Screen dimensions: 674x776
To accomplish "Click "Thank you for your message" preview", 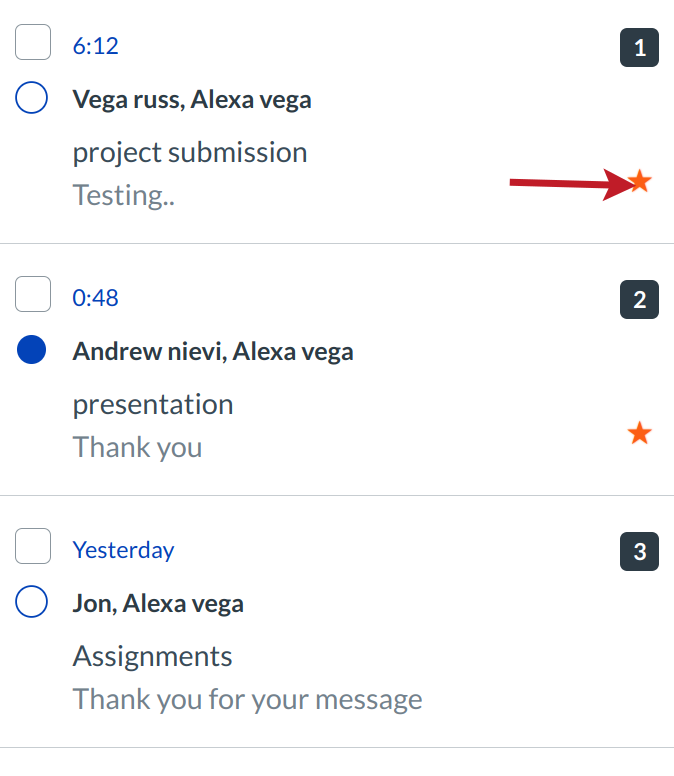I will pyautogui.click(x=247, y=699).
